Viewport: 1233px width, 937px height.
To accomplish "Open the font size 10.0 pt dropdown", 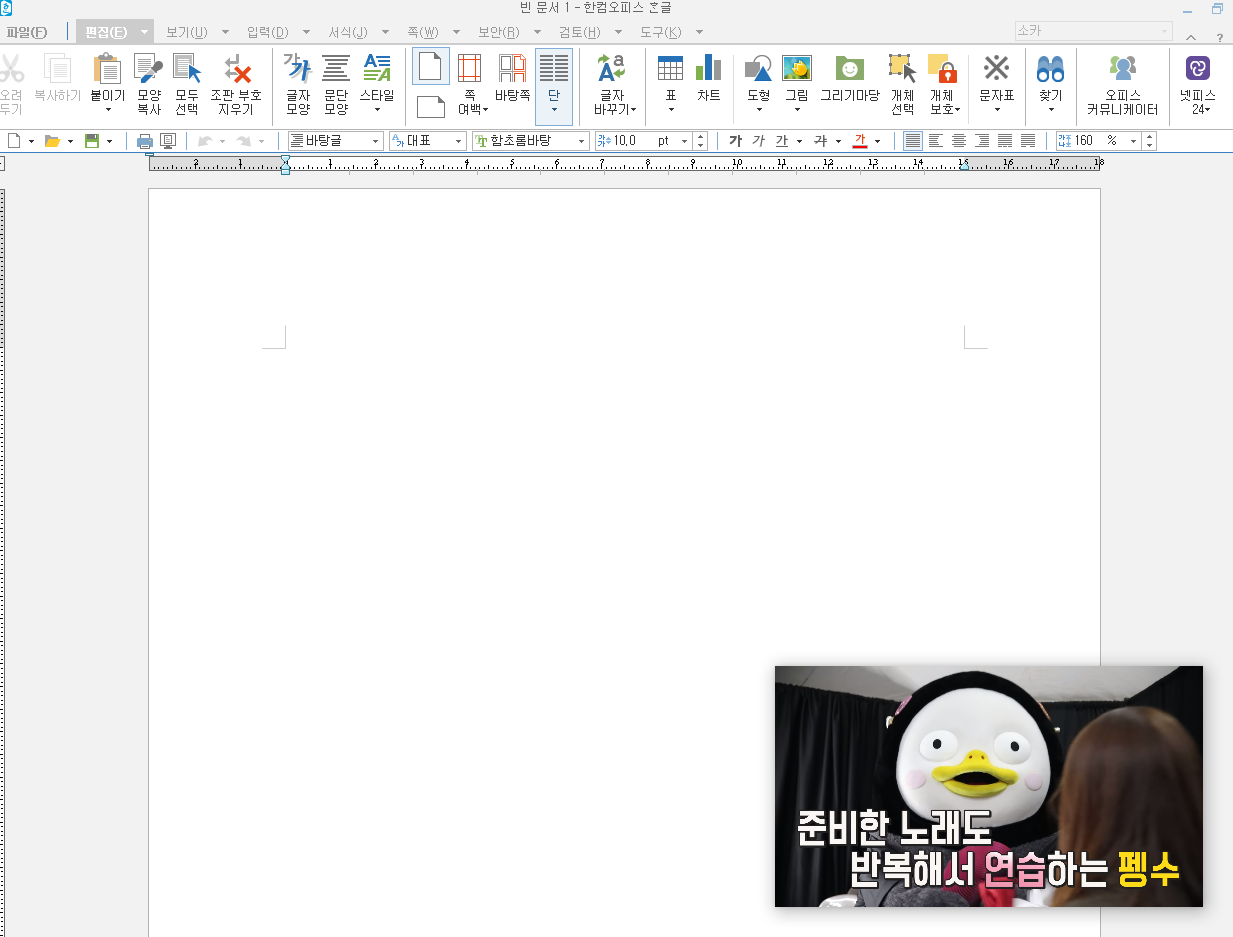I will pyautogui.click(x=685, y=141).
